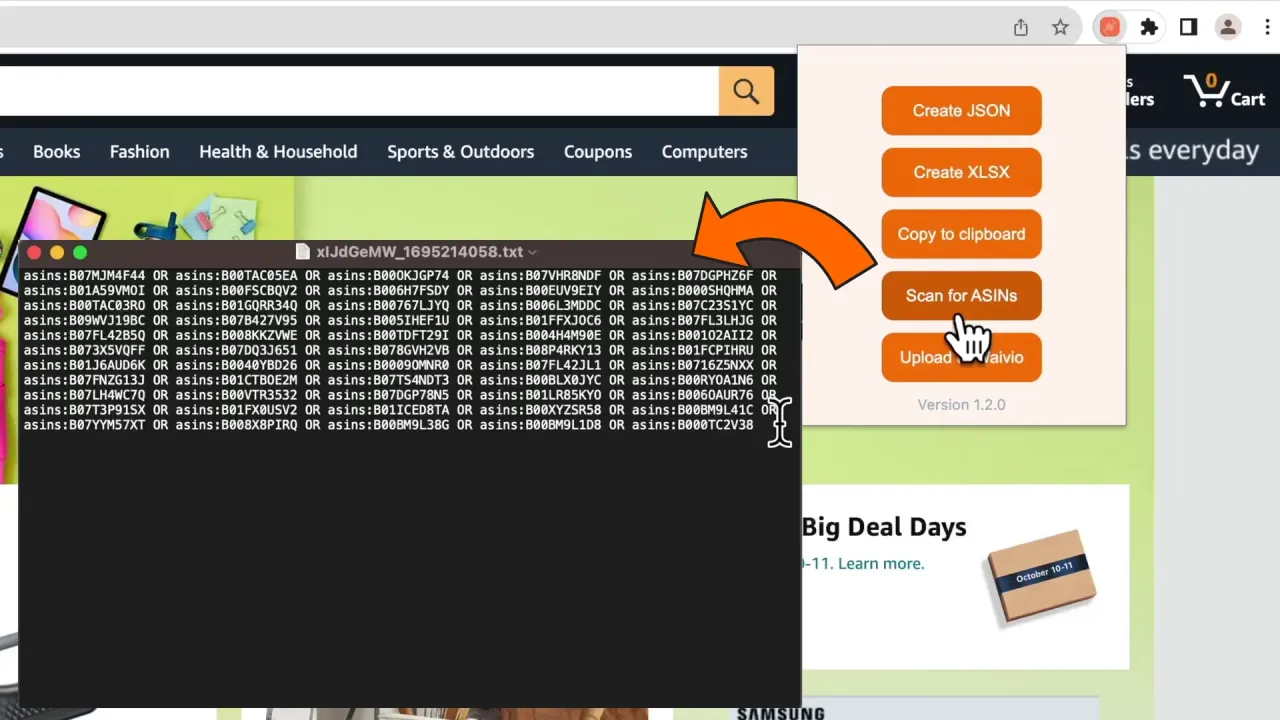1280x720 pixels.
Task: Click the Learn more link
Action: point(881,564)
